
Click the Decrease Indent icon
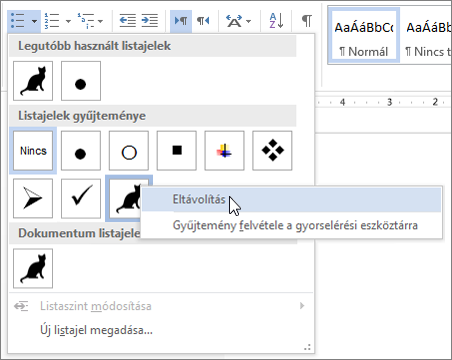point(128,21)
